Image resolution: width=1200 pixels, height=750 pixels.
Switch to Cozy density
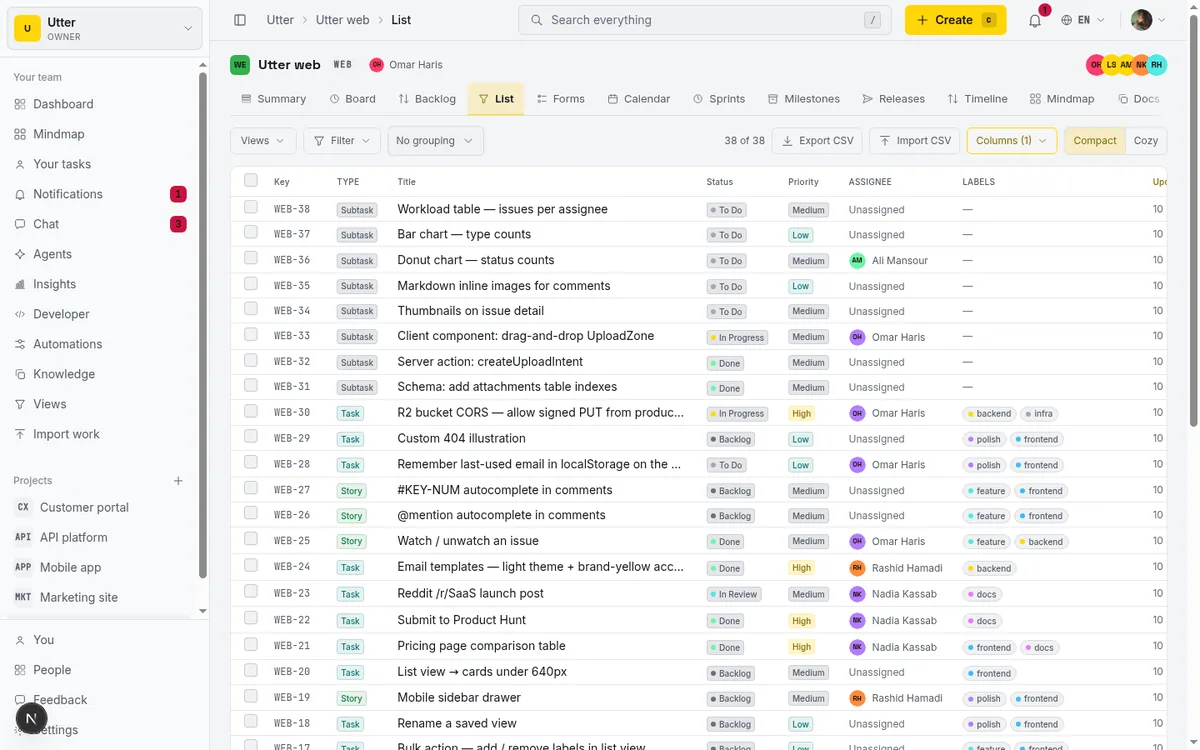pos(1146,141)
